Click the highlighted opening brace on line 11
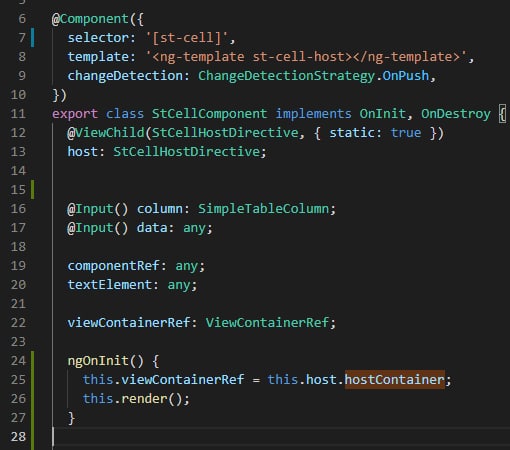The width and height of the screenshot is (510, 450). tap(502, 114)
